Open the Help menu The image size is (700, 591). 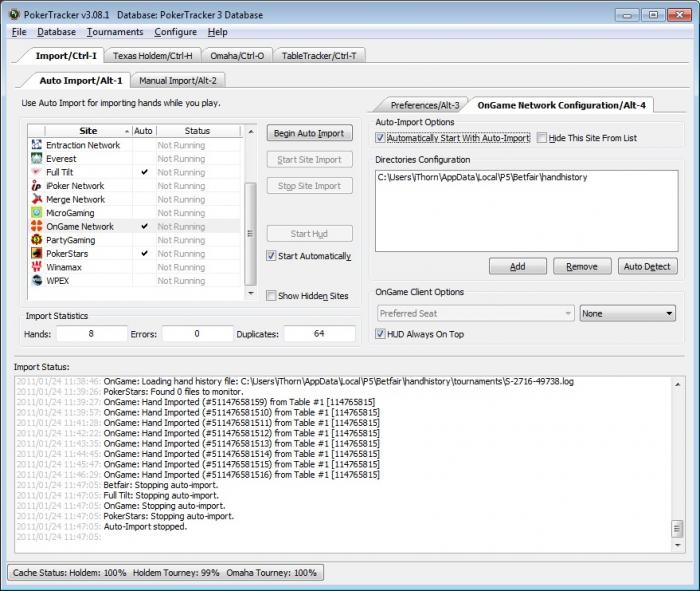coord(217,32)
